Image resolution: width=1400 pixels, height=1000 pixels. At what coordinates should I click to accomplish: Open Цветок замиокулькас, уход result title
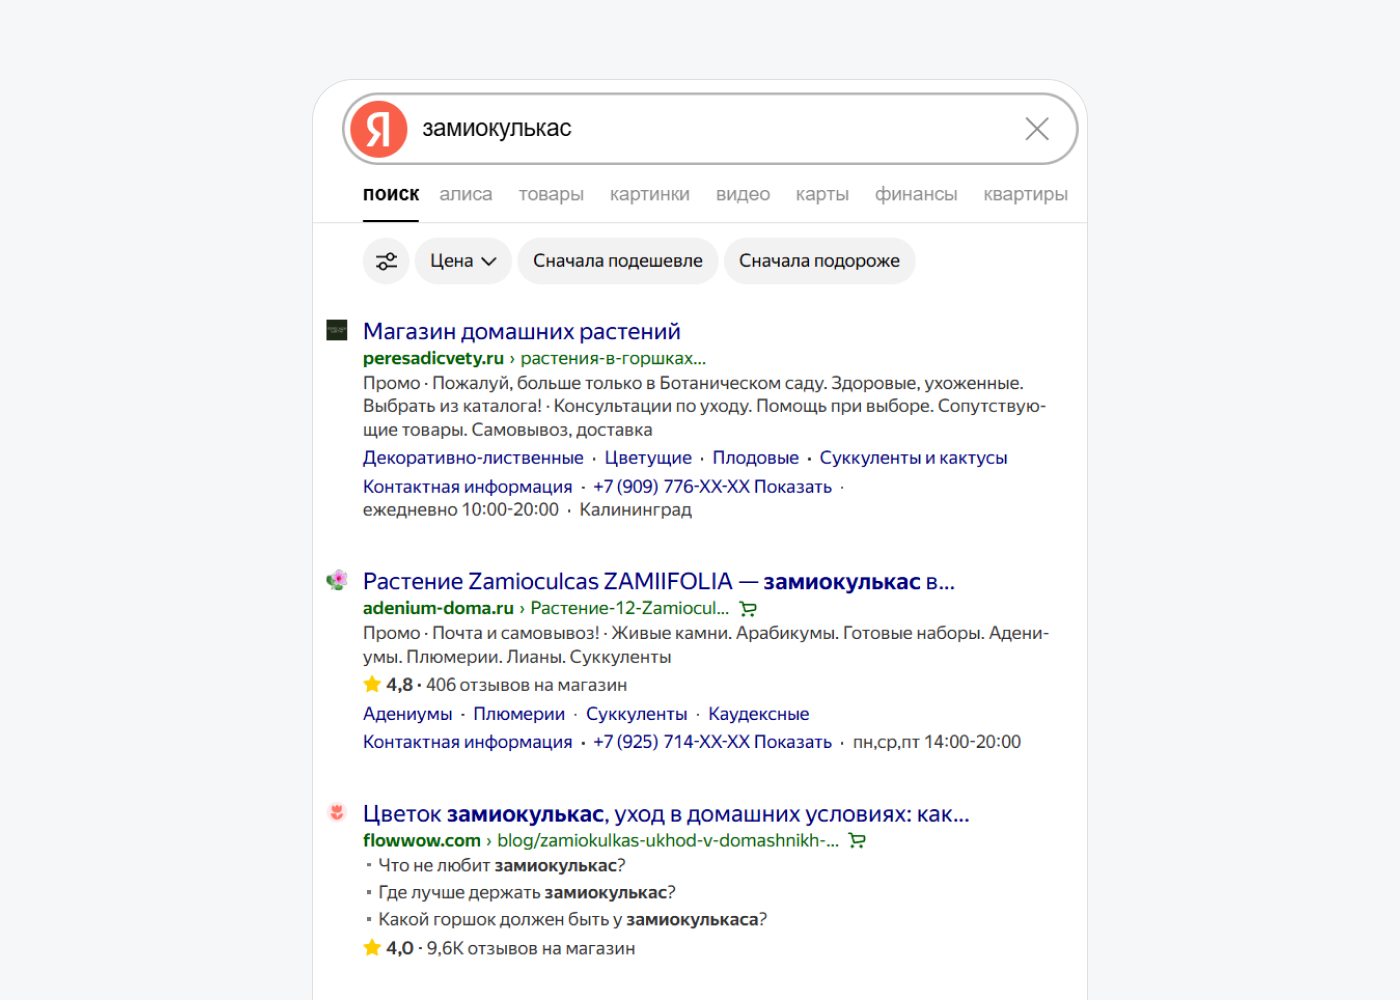click(666, 814)
